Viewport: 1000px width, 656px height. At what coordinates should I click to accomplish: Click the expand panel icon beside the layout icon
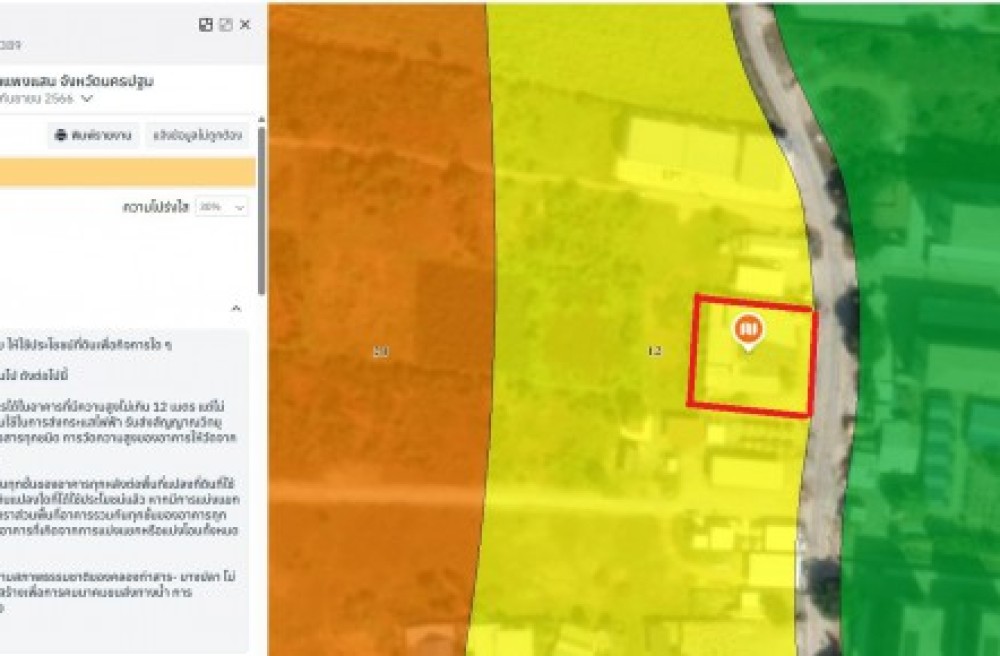pos(225,25)
